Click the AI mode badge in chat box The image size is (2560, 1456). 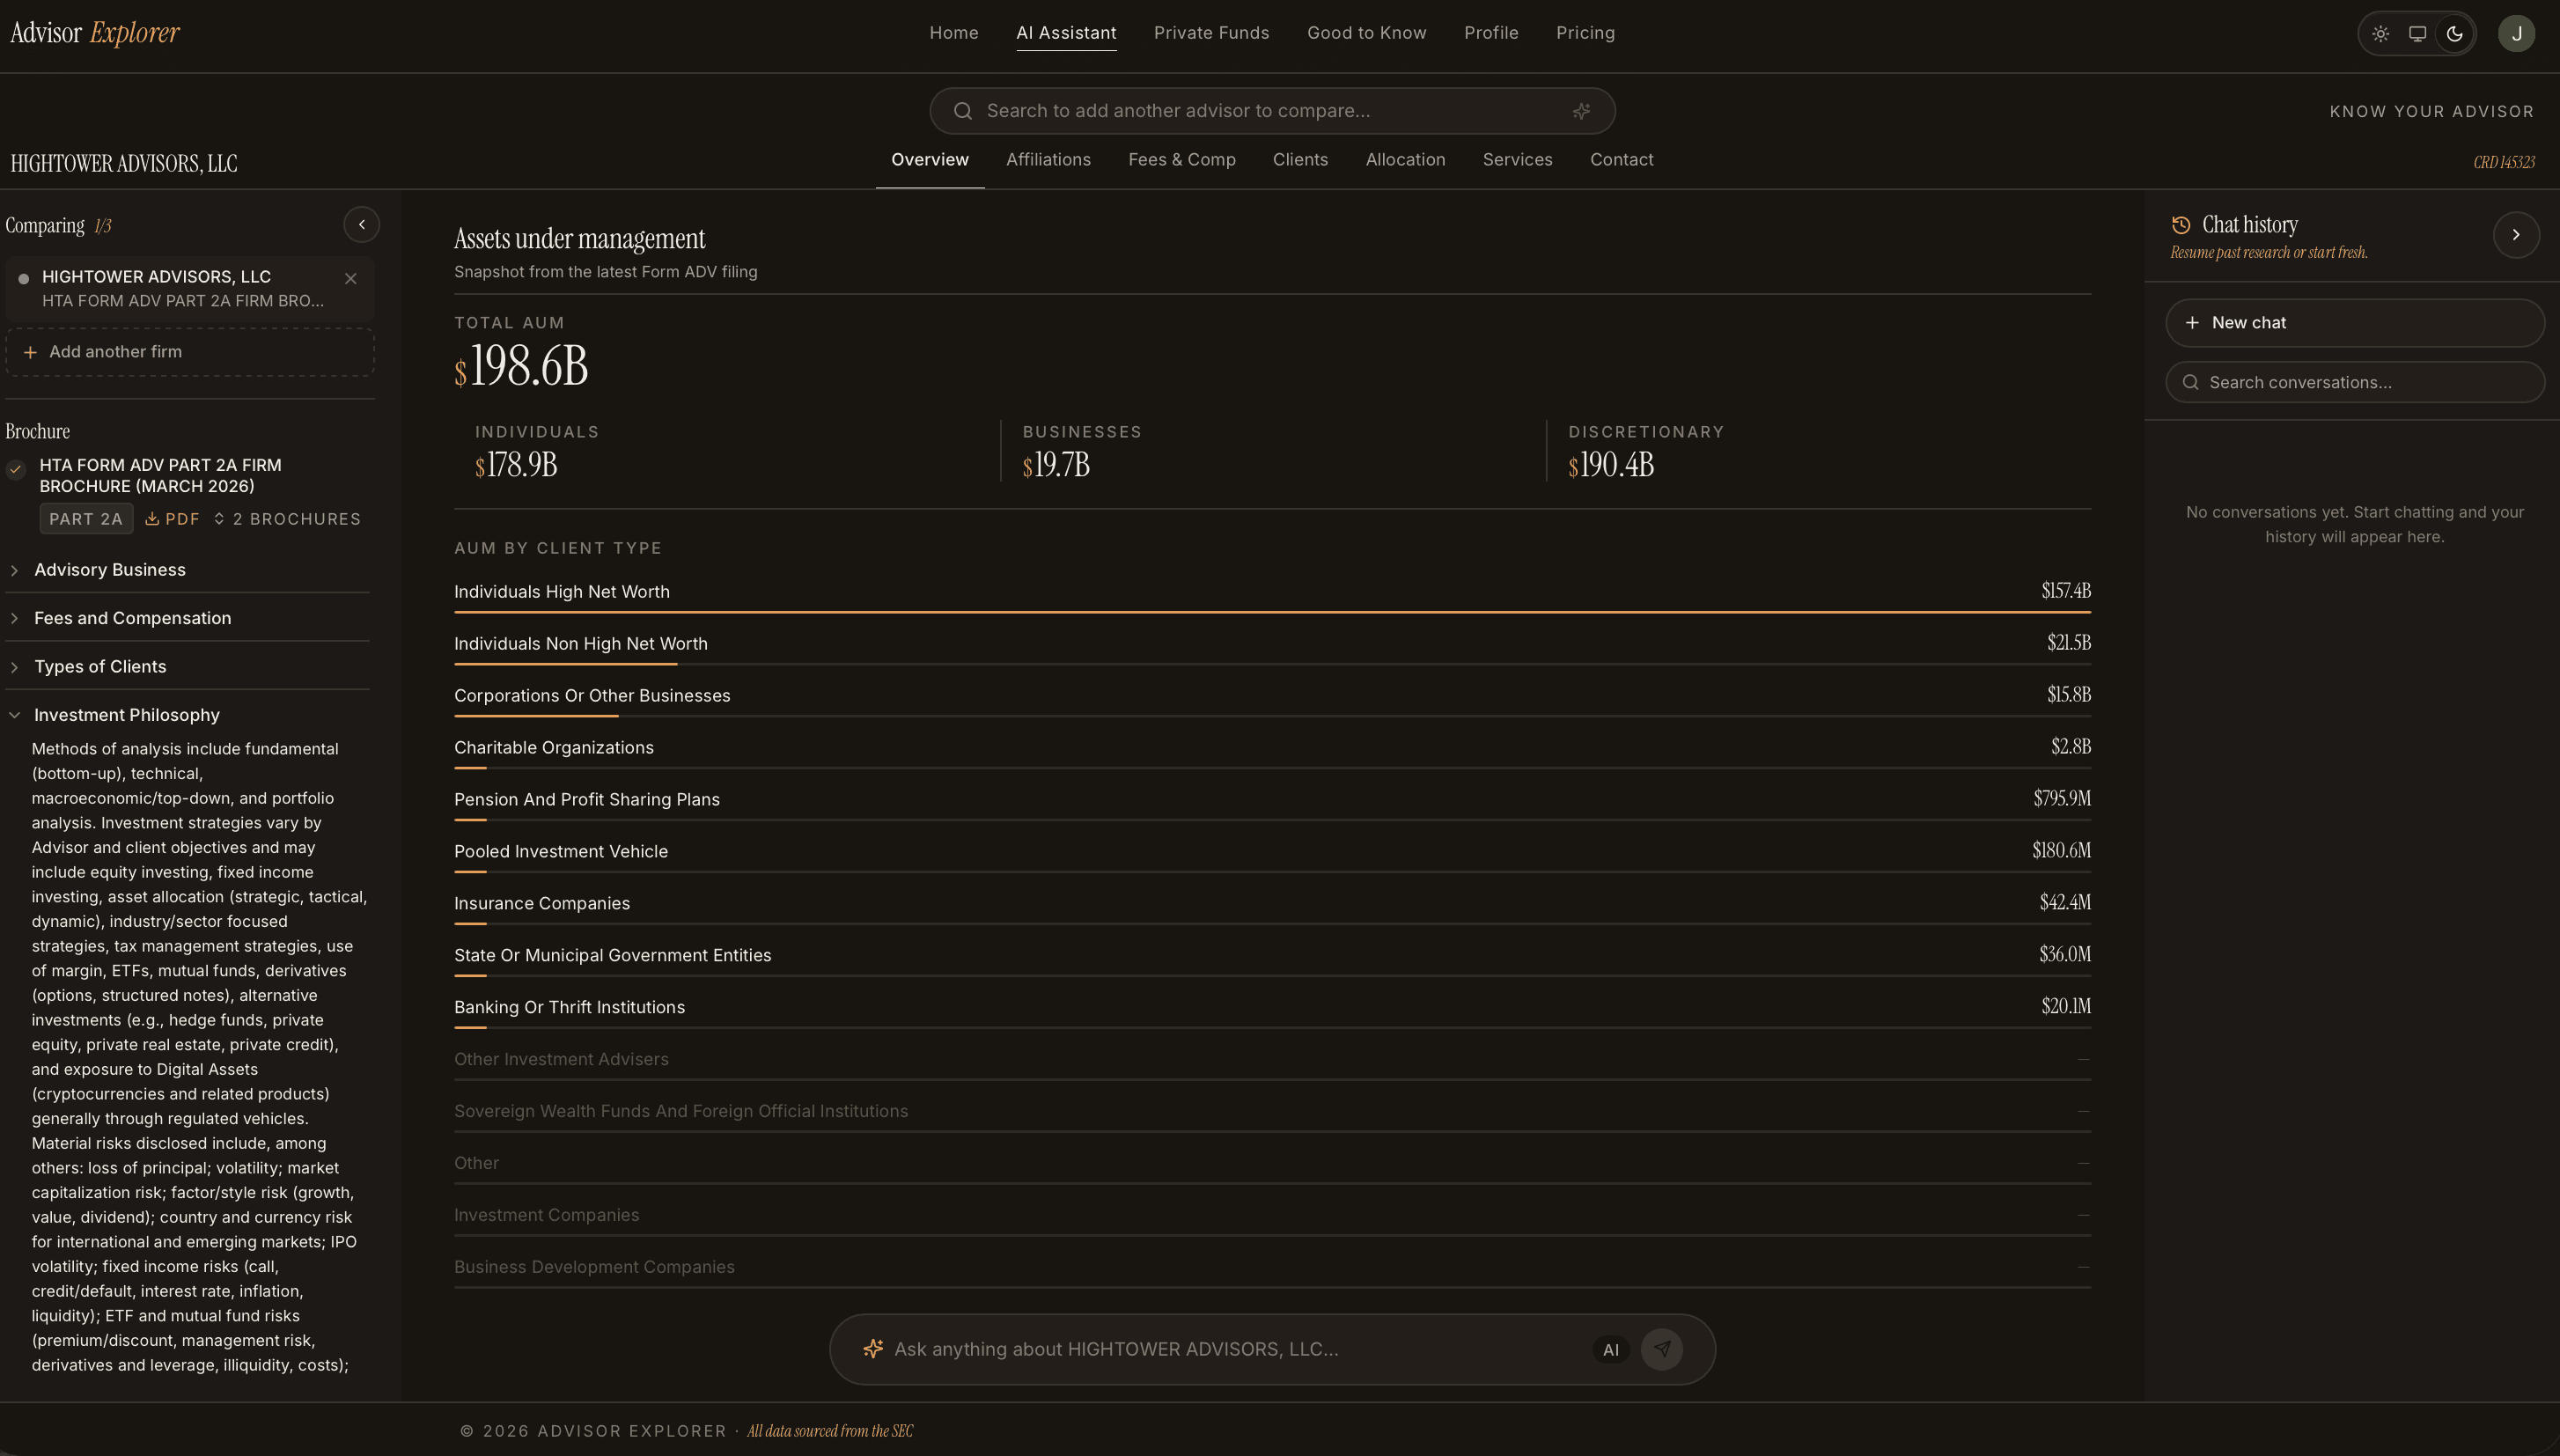(x=1610, y=1350)
